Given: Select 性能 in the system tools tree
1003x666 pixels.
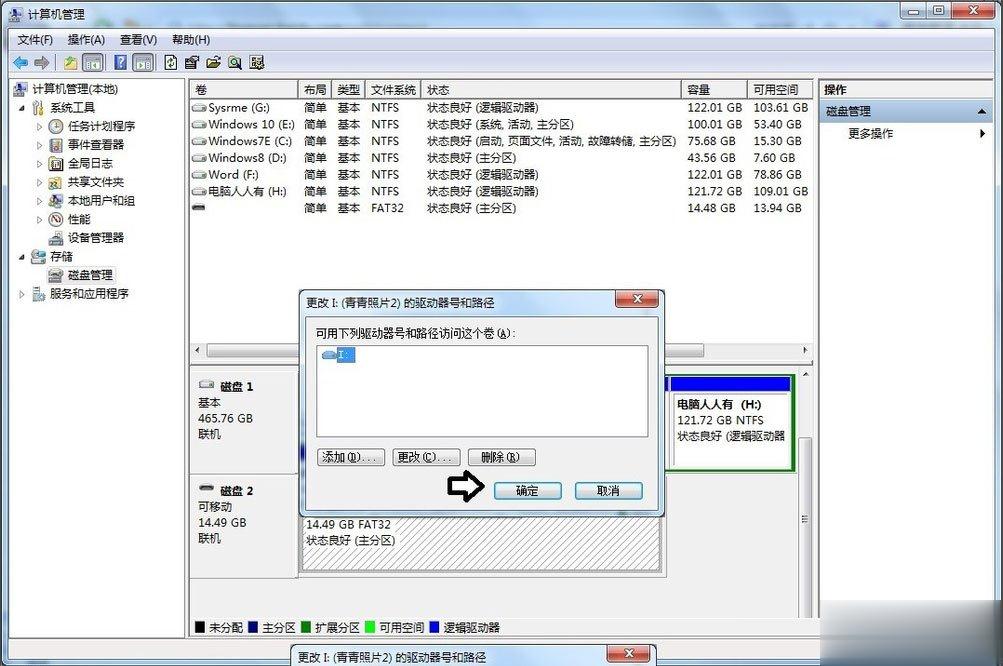Looking at the screenshot, I should pos(78,219).
